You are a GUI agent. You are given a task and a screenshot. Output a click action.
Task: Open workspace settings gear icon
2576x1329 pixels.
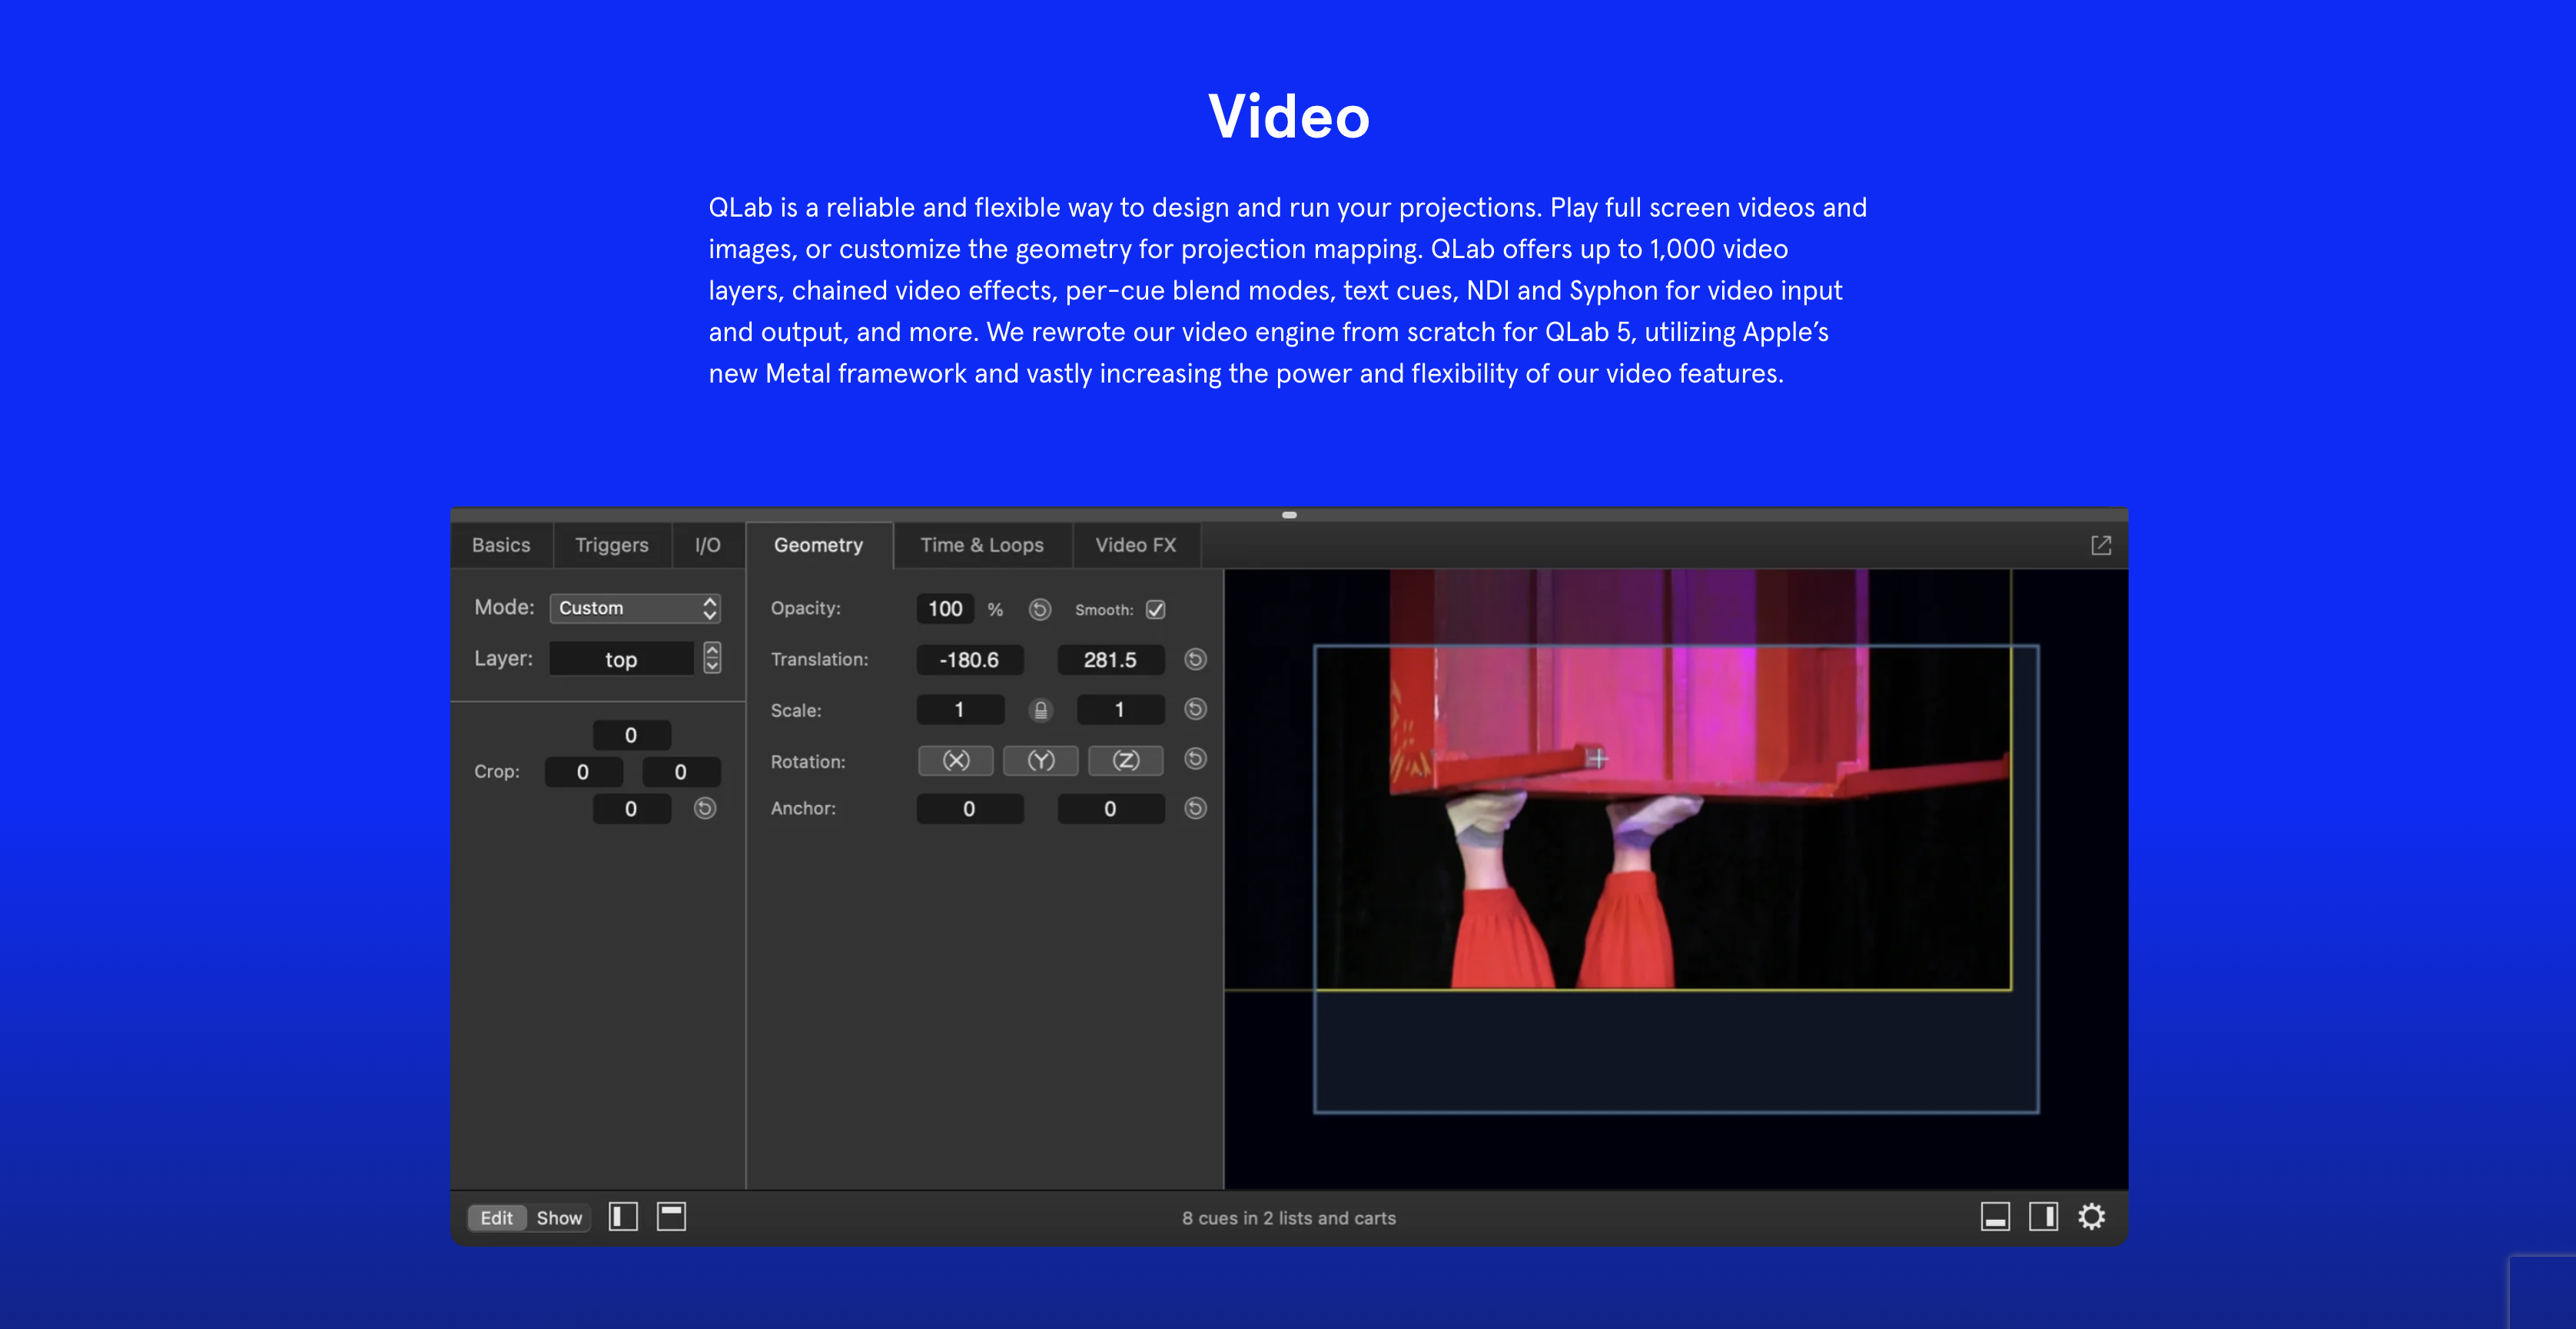pyautogui.click(x=2091, y=1217)
